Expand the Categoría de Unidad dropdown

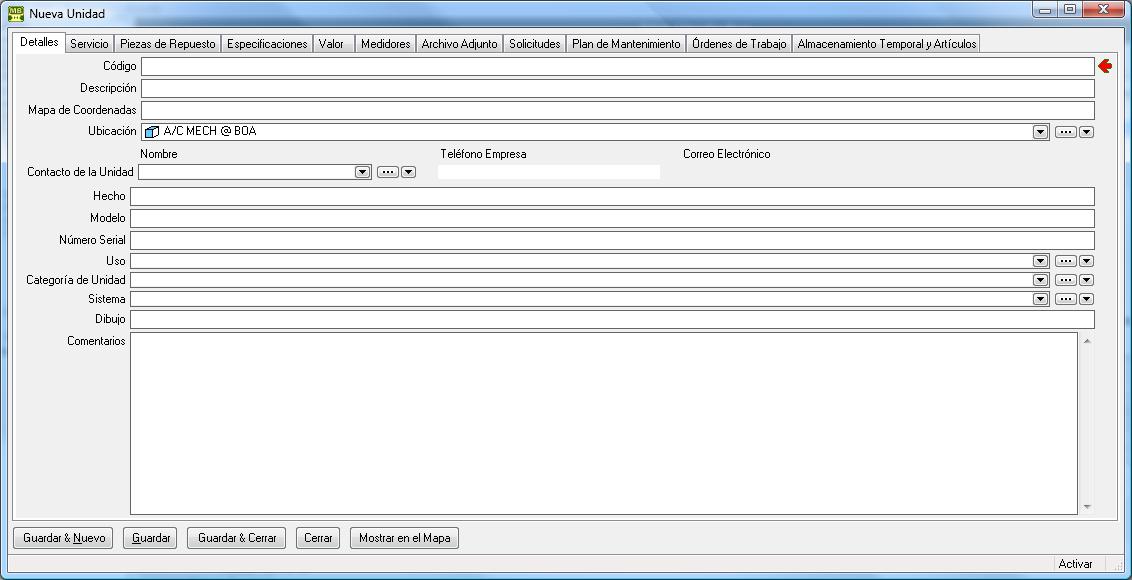1040,280
